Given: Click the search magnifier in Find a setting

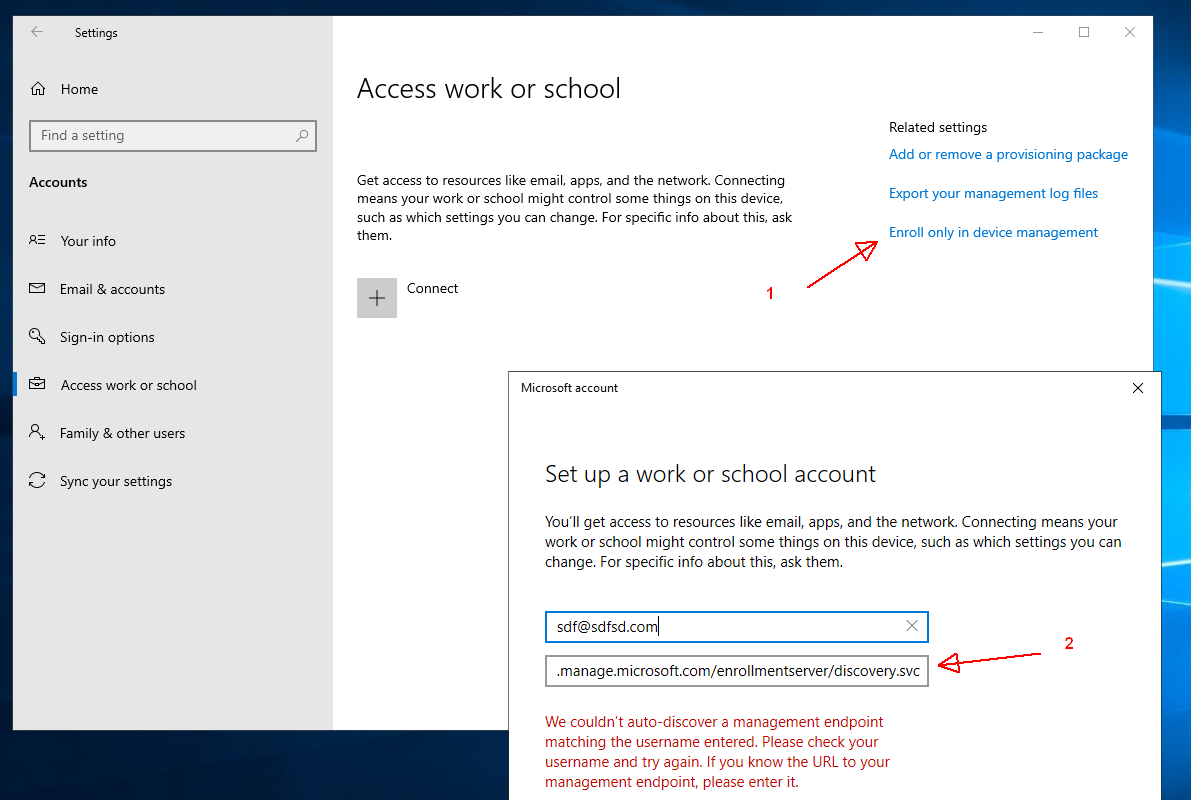Looking at the screenshot, I should tap(302, 135).
